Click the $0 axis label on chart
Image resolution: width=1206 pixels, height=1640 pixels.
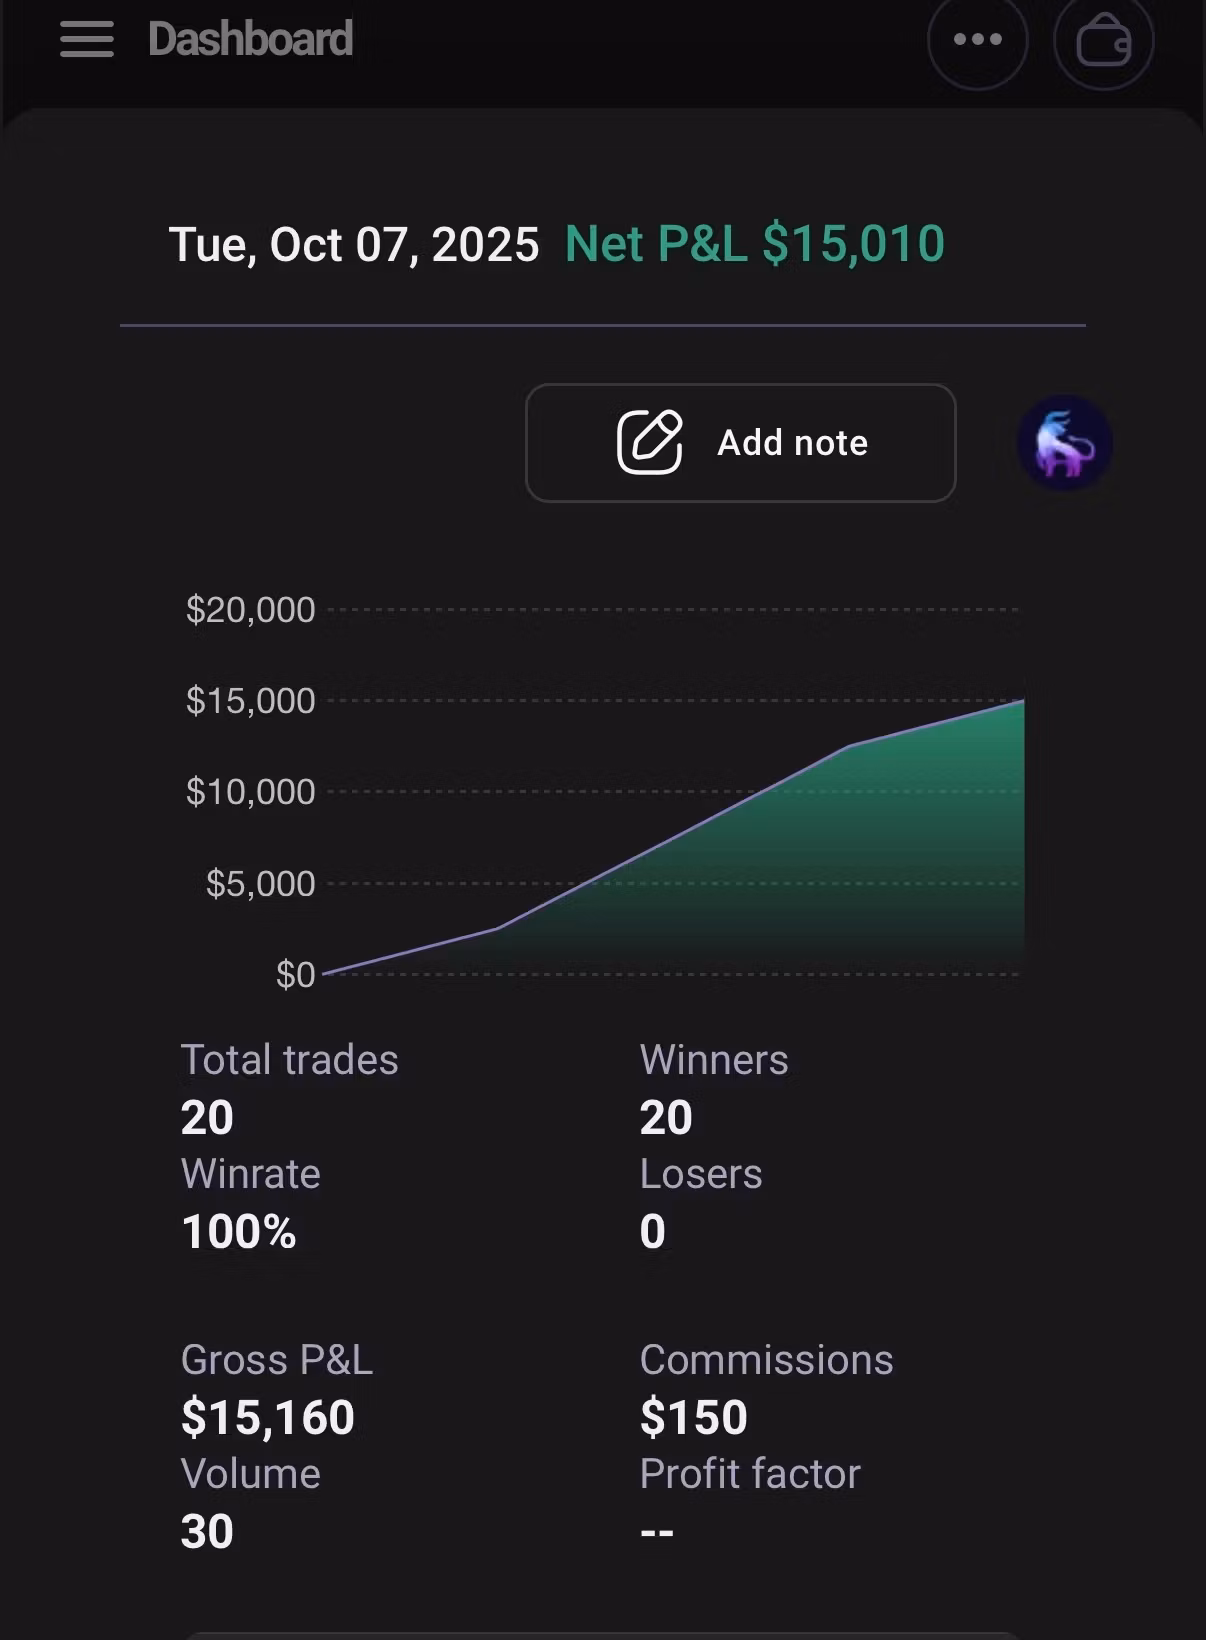(x=295, y=975)
